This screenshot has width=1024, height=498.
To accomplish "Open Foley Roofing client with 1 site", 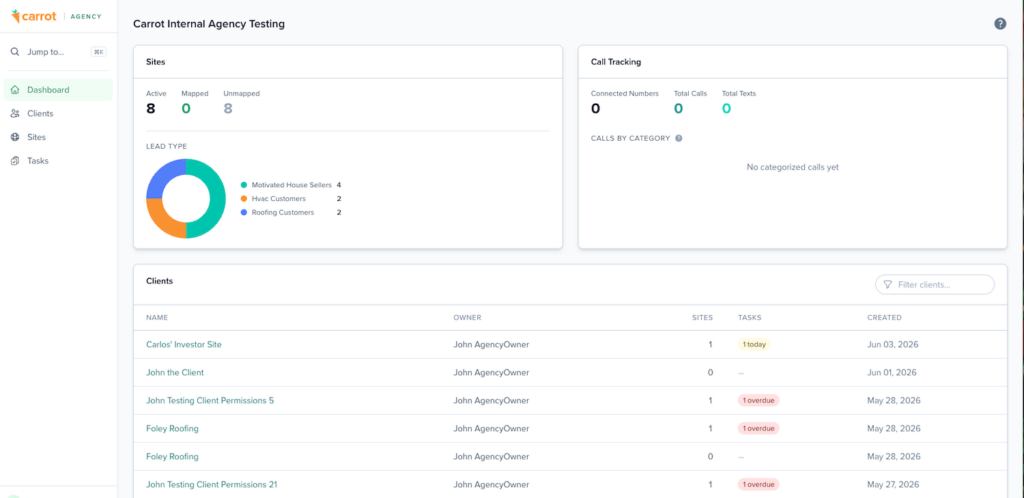I will [x=172, y=429].
